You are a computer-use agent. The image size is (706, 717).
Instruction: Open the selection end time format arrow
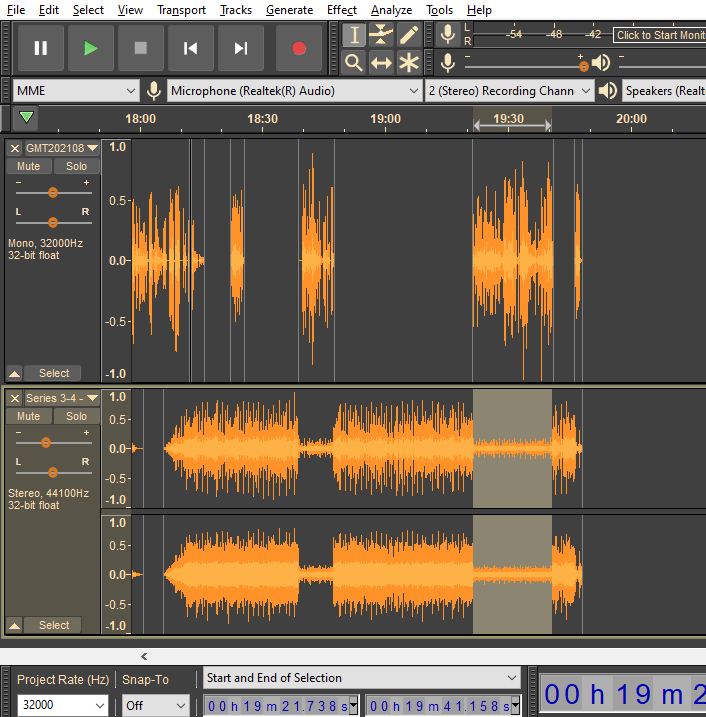point(516,706)
